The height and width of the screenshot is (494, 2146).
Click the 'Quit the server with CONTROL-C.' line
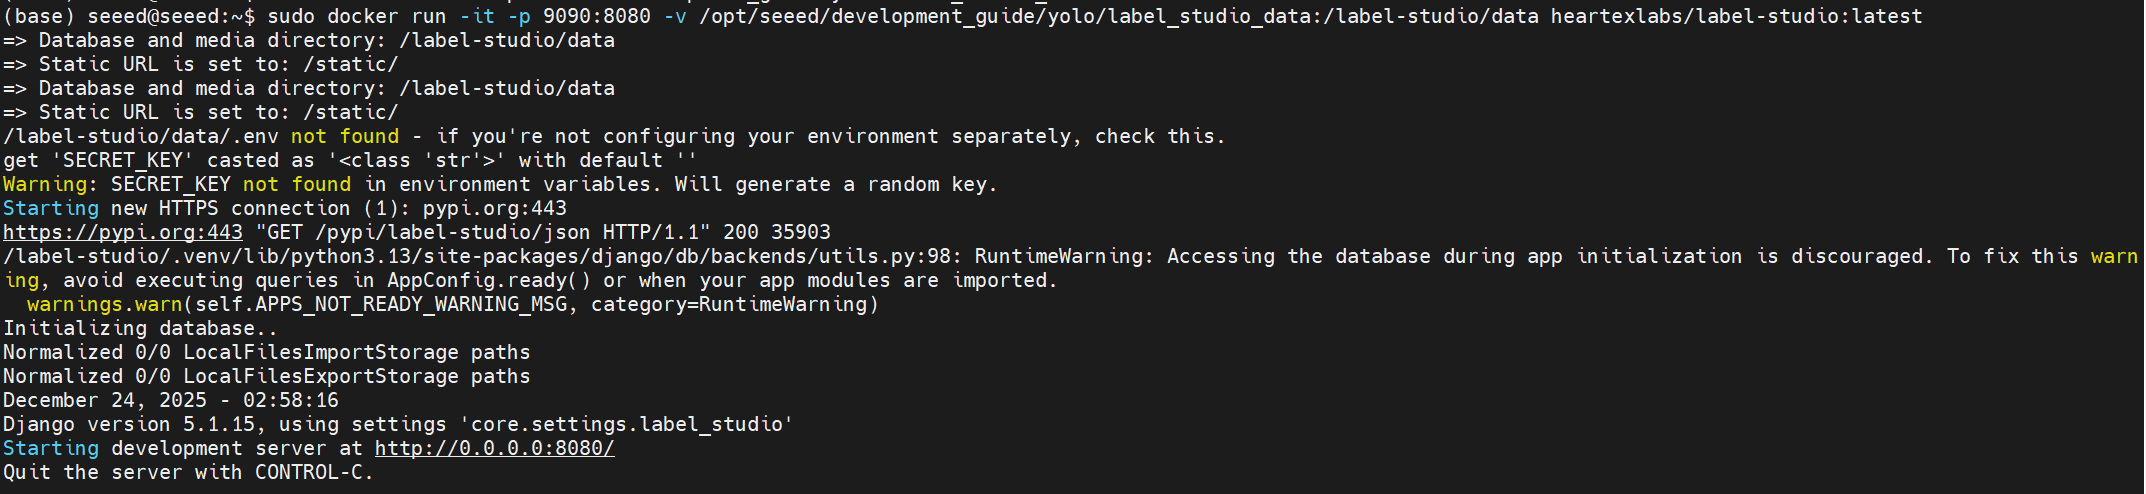pyautogui.click(x=188, y=473)
